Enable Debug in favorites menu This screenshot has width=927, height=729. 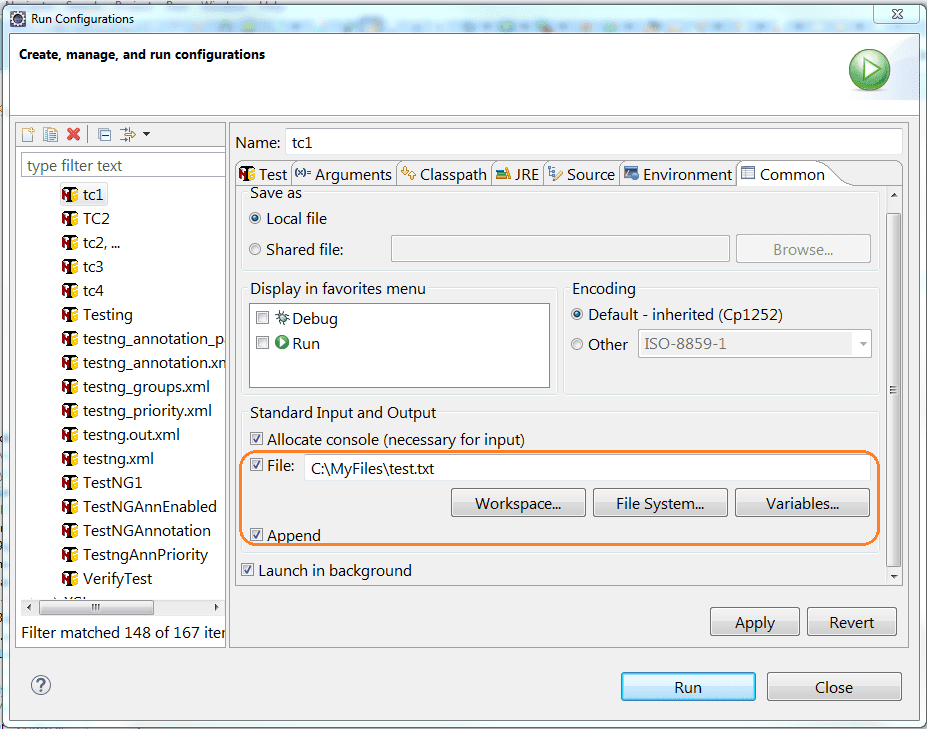click(x=262, y=318)
